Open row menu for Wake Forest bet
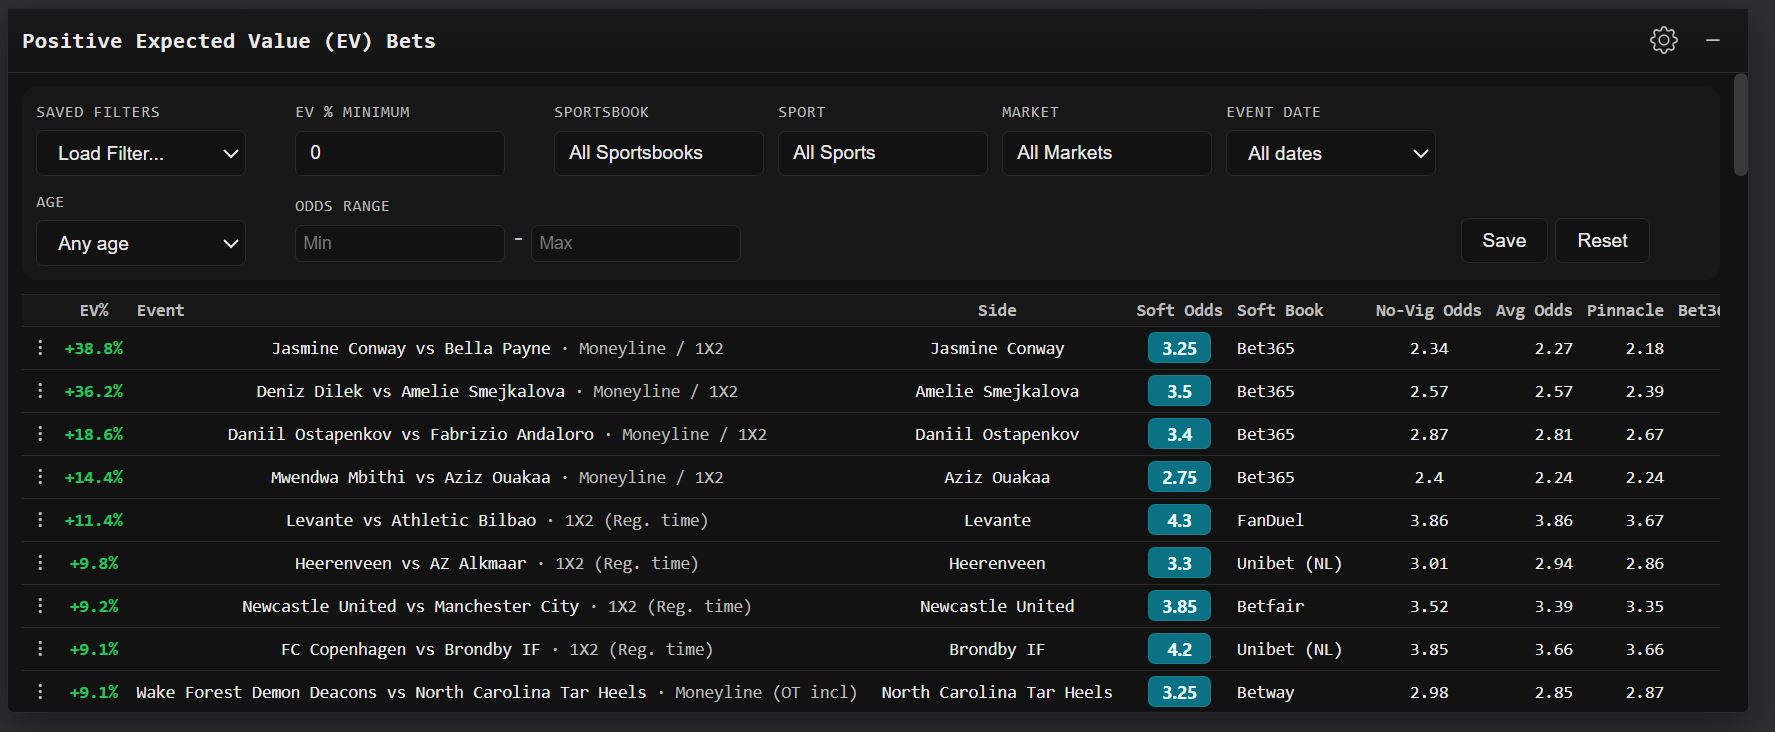1775x732 pixels. (x=40, y=691)
